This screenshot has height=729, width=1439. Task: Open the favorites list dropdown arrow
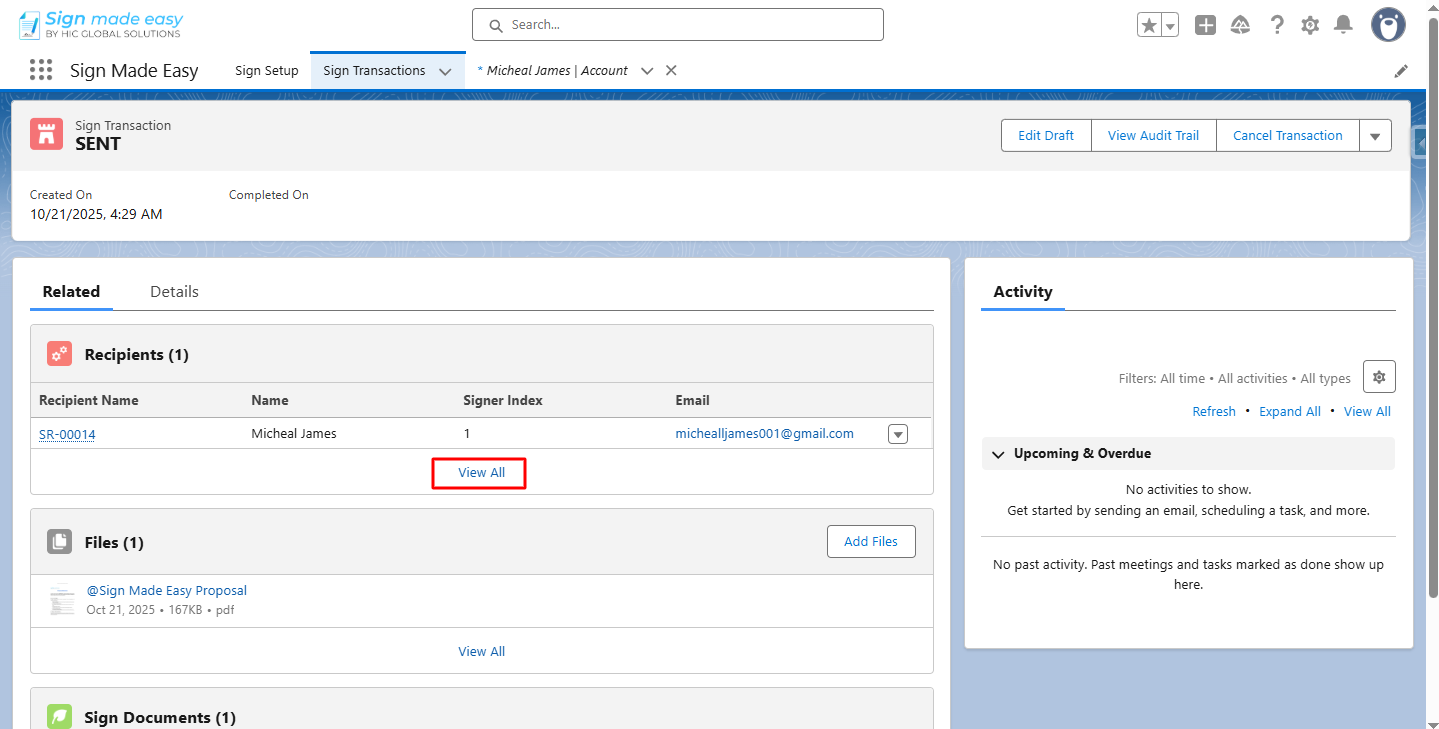[1170, 25]
